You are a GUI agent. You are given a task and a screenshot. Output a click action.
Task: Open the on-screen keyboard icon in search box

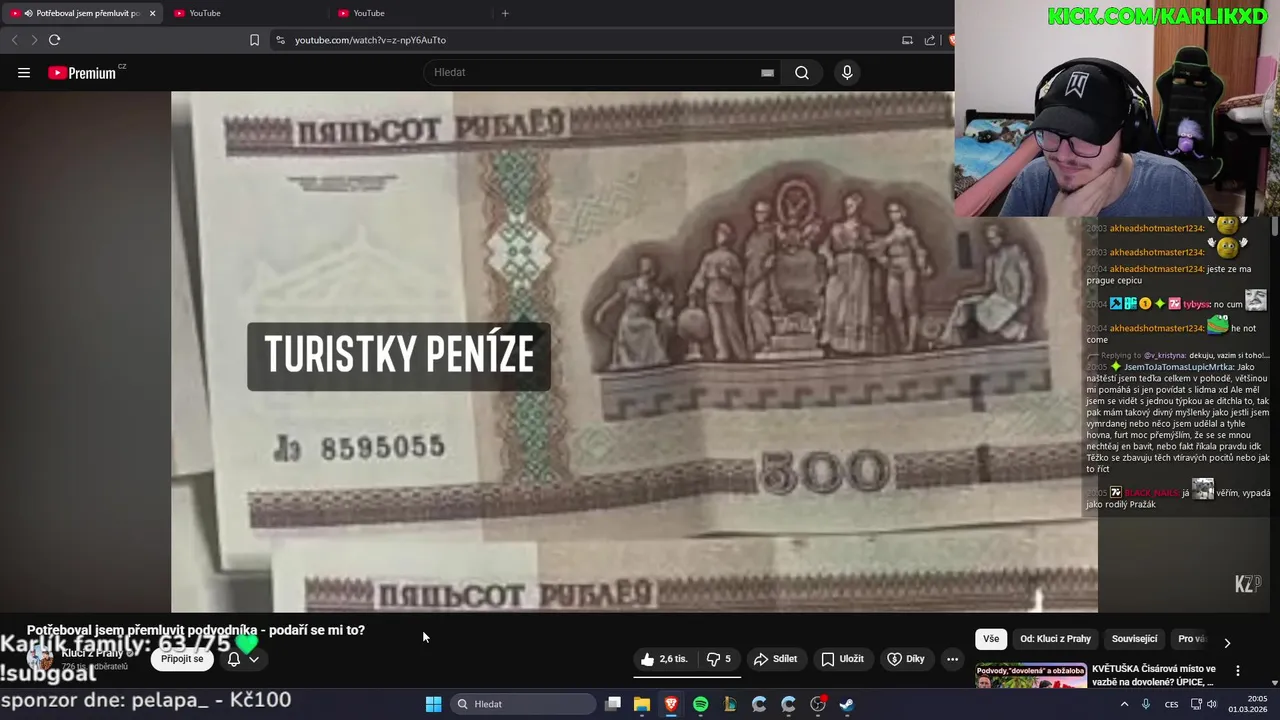point(767,72)
